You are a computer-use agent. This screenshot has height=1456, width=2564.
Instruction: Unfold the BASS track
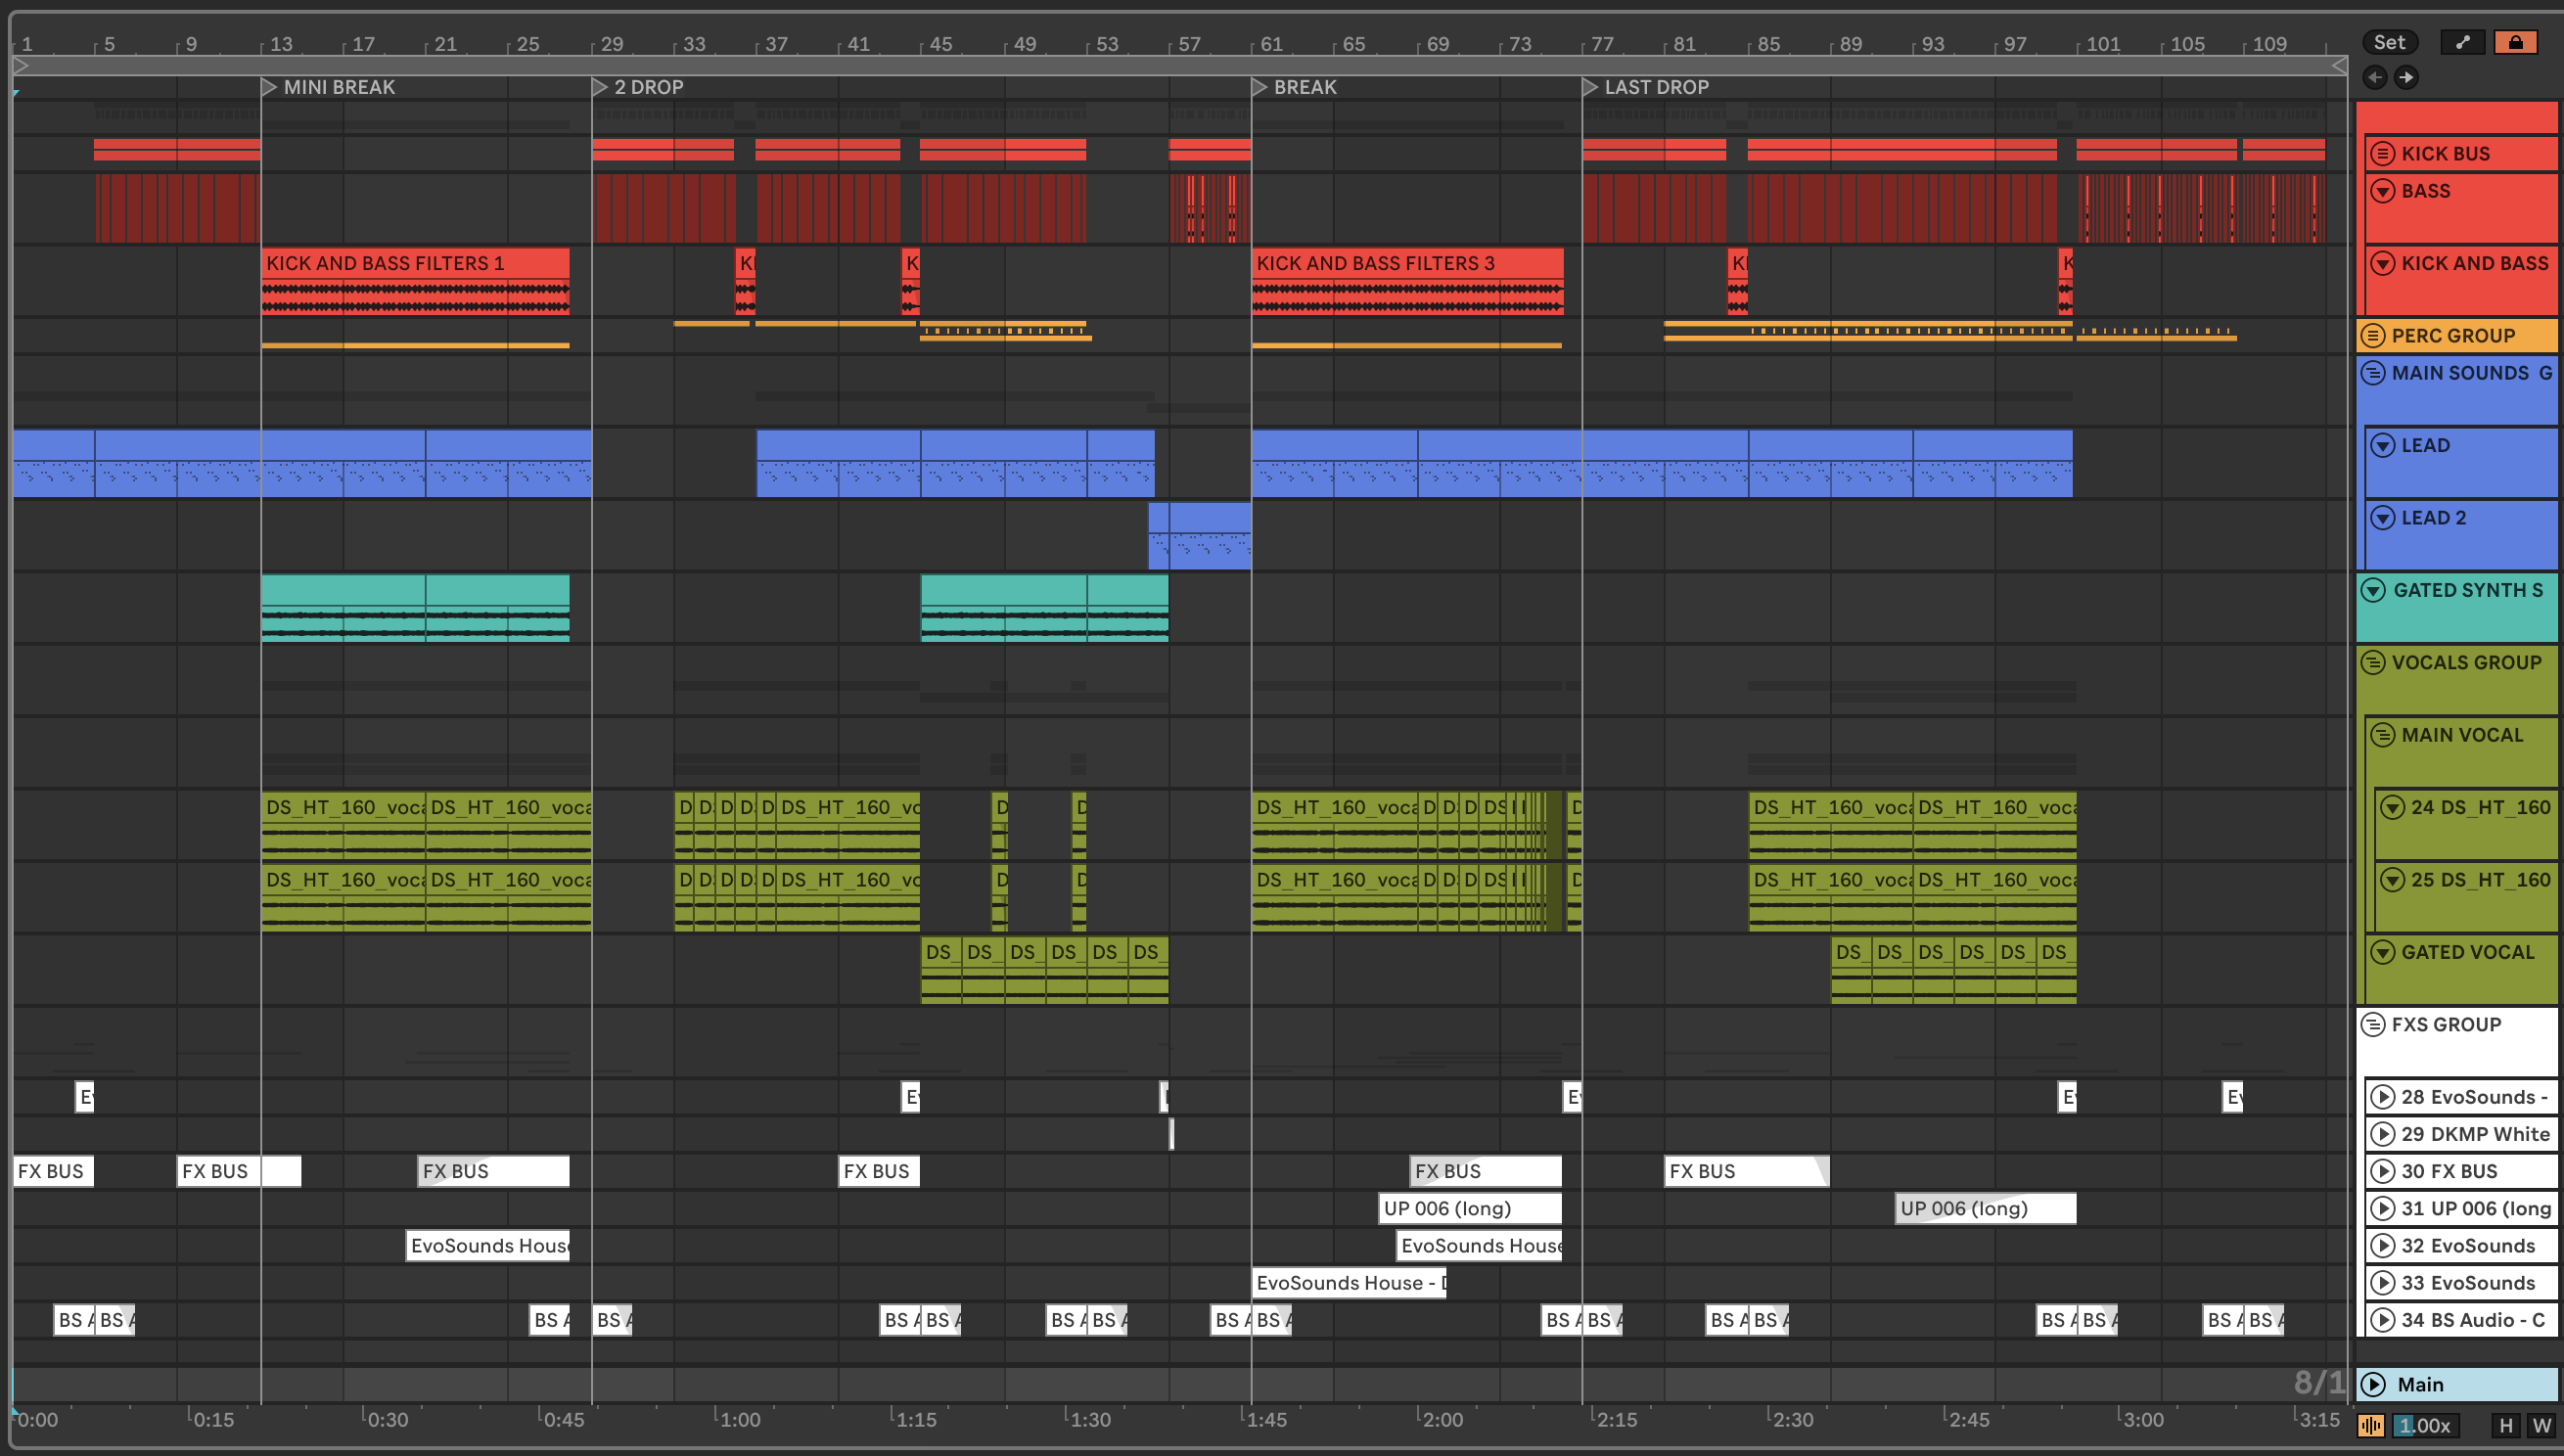(2383, 191)
